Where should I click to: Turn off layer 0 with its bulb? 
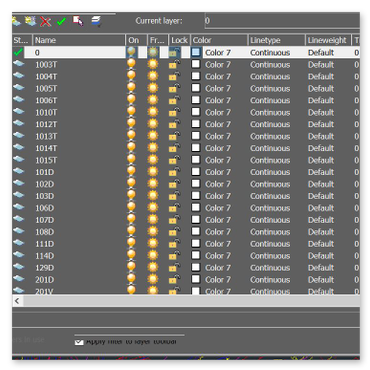131,52
